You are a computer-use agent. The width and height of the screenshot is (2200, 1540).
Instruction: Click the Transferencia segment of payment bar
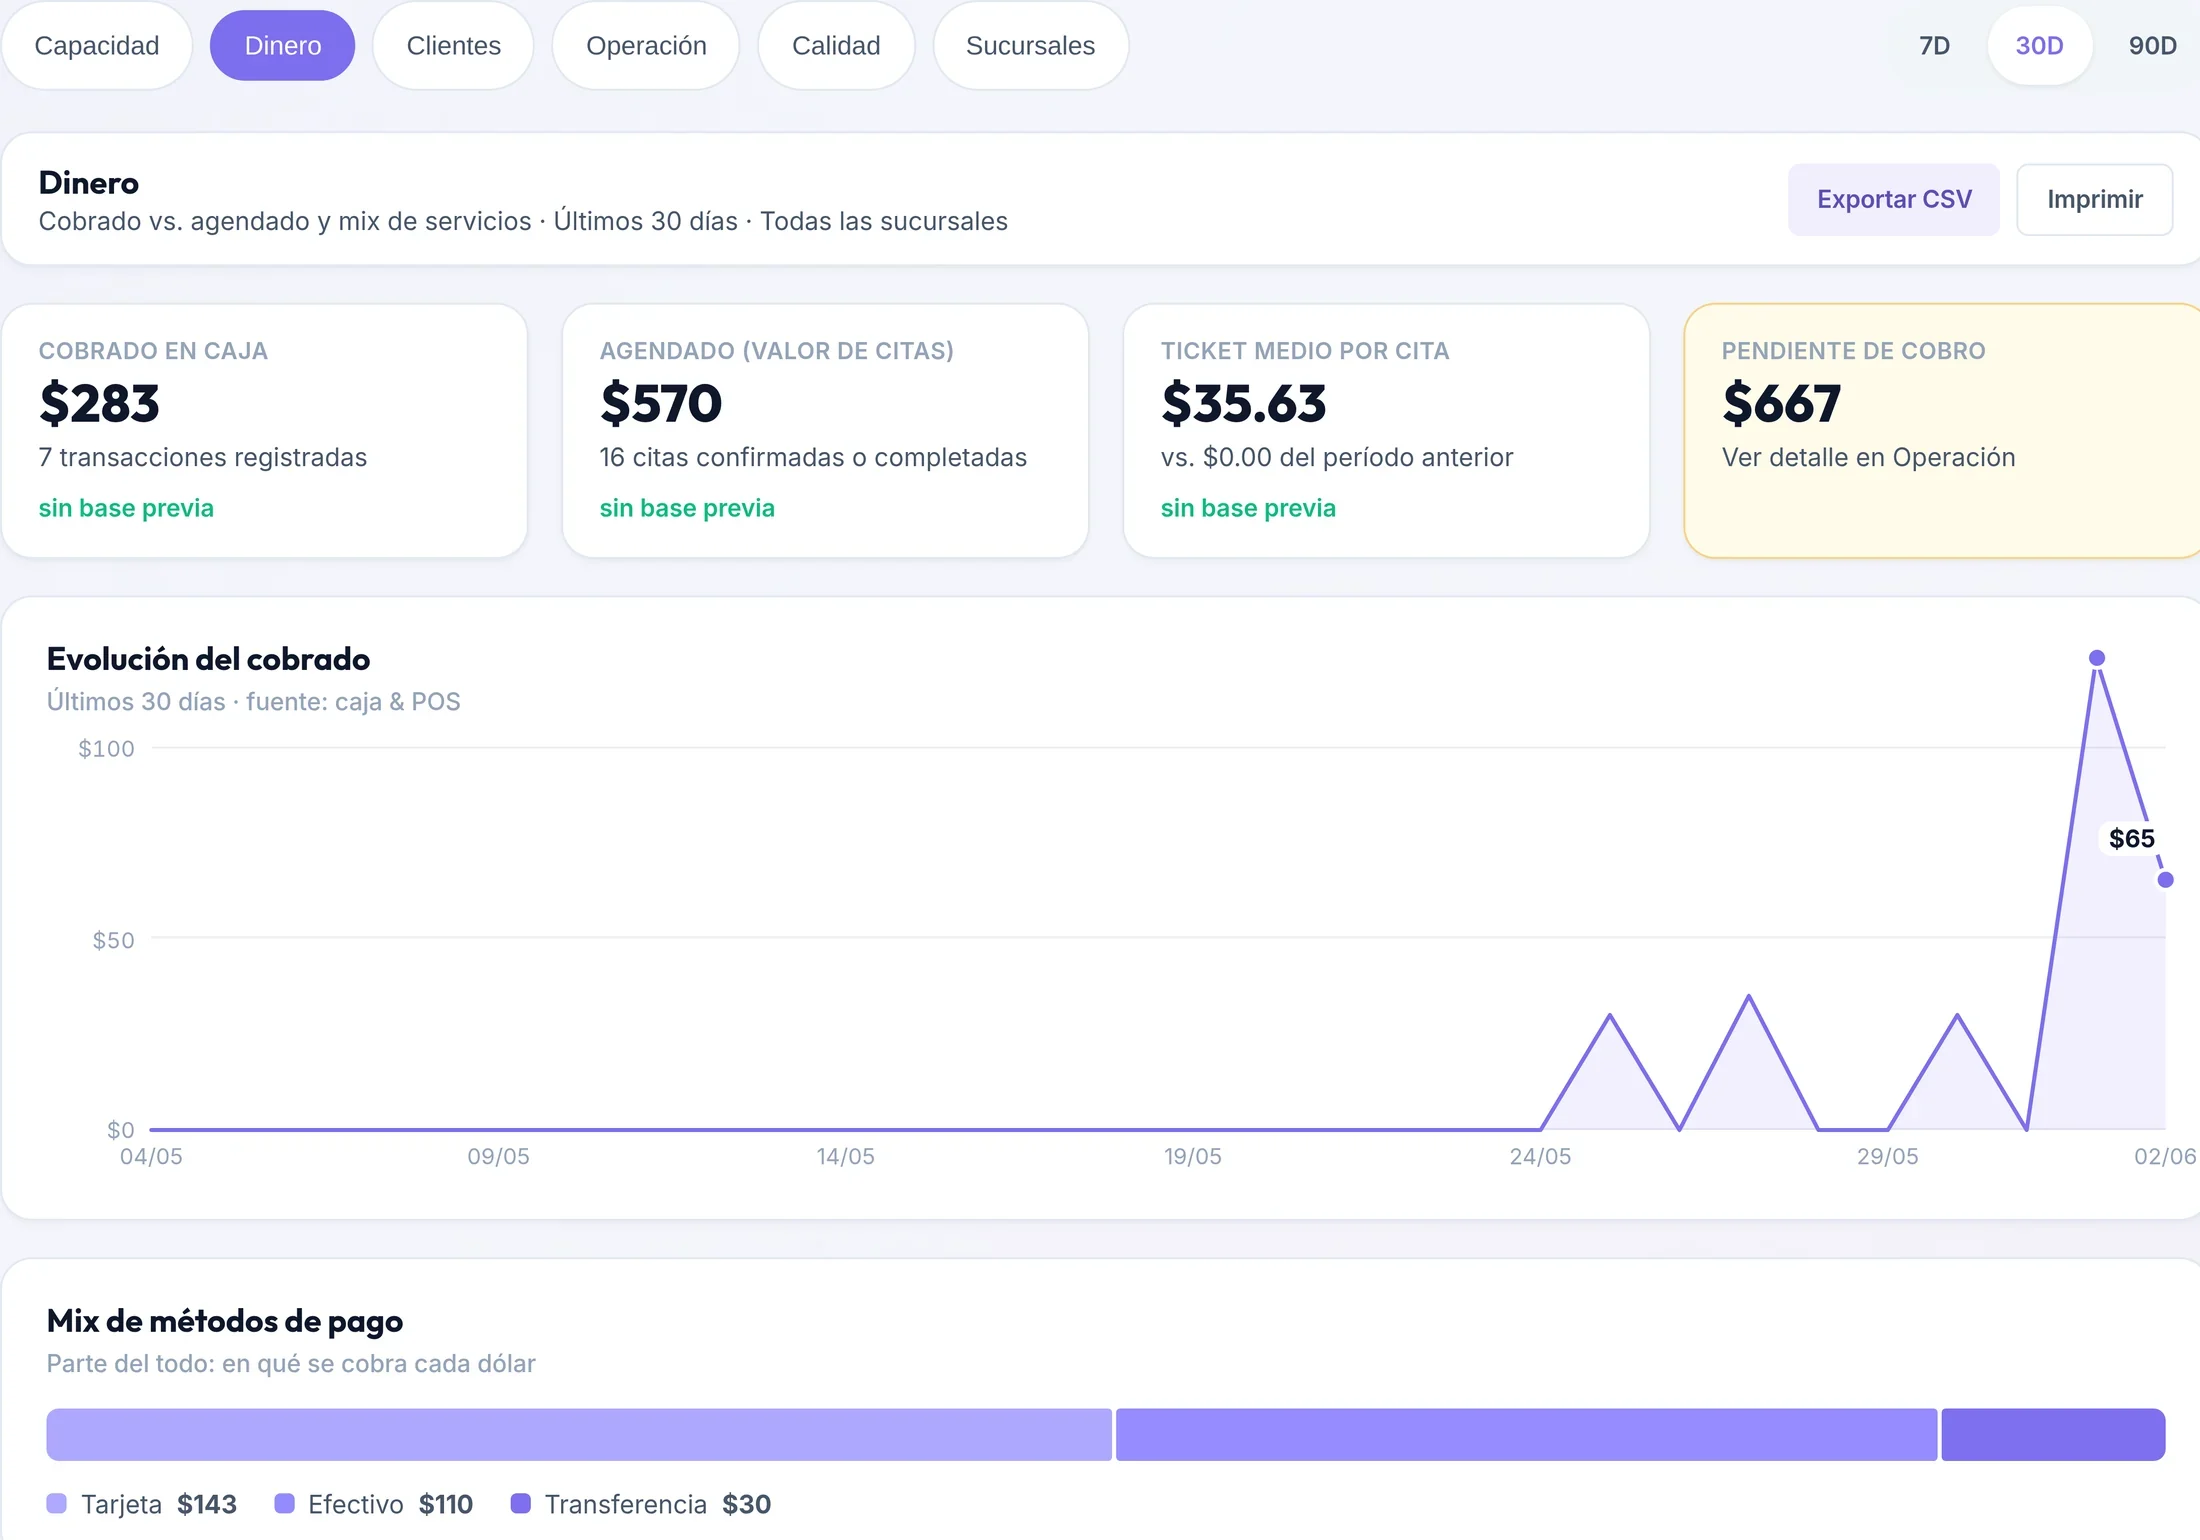click(2053, 1435)
